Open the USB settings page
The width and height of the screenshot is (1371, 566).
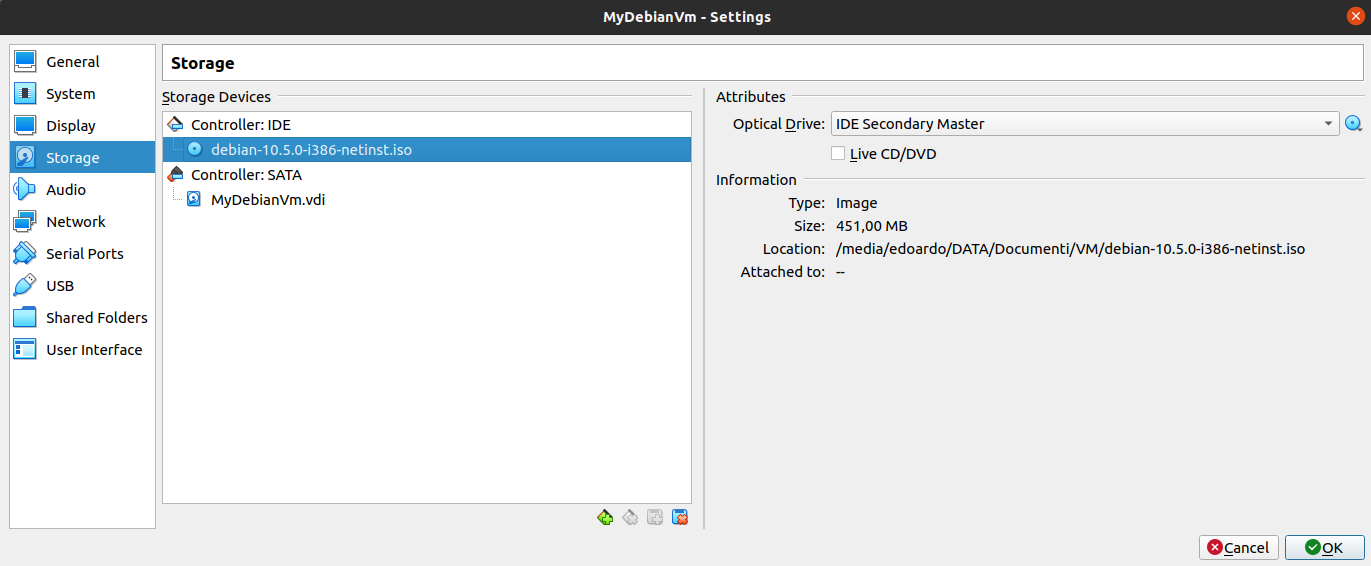tap(82, 286)
